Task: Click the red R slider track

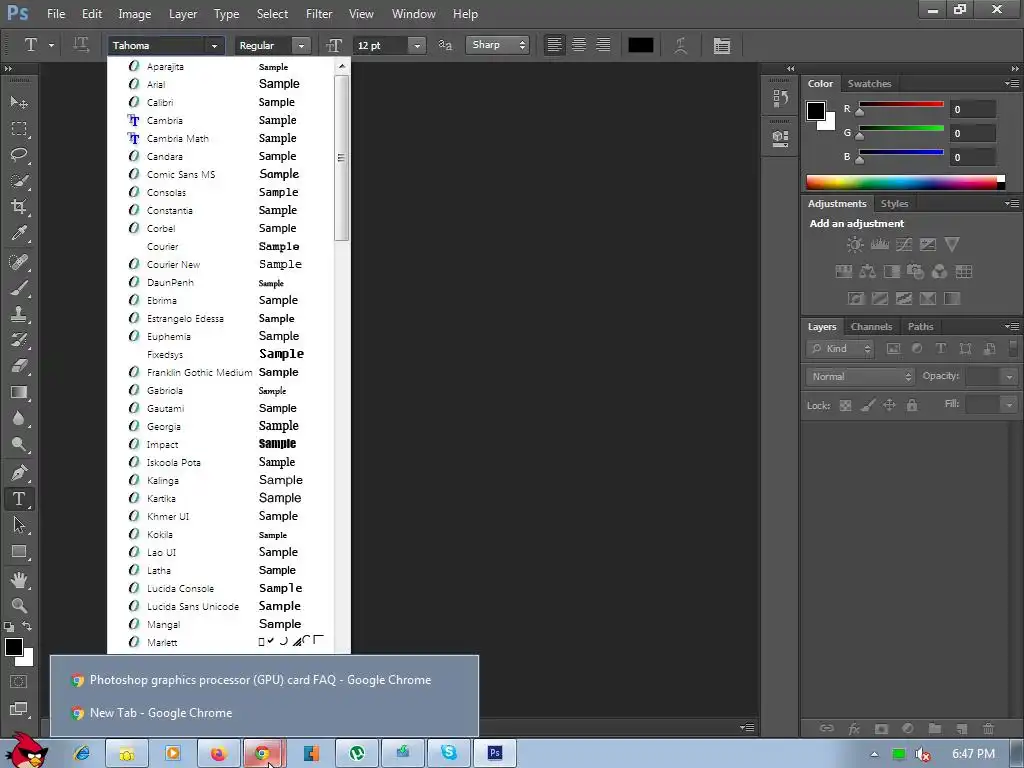Action: pyautogui.click(x=901, y=104)
